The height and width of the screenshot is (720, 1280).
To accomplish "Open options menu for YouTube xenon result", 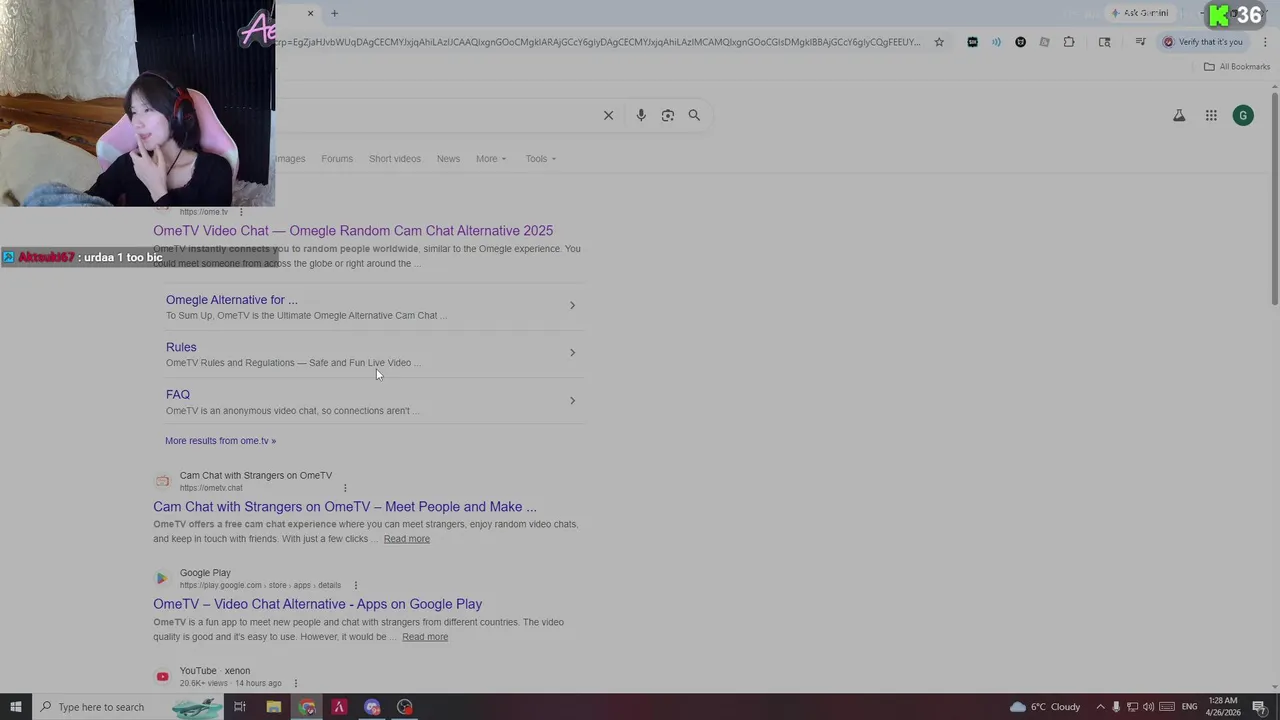I will 295,683.
